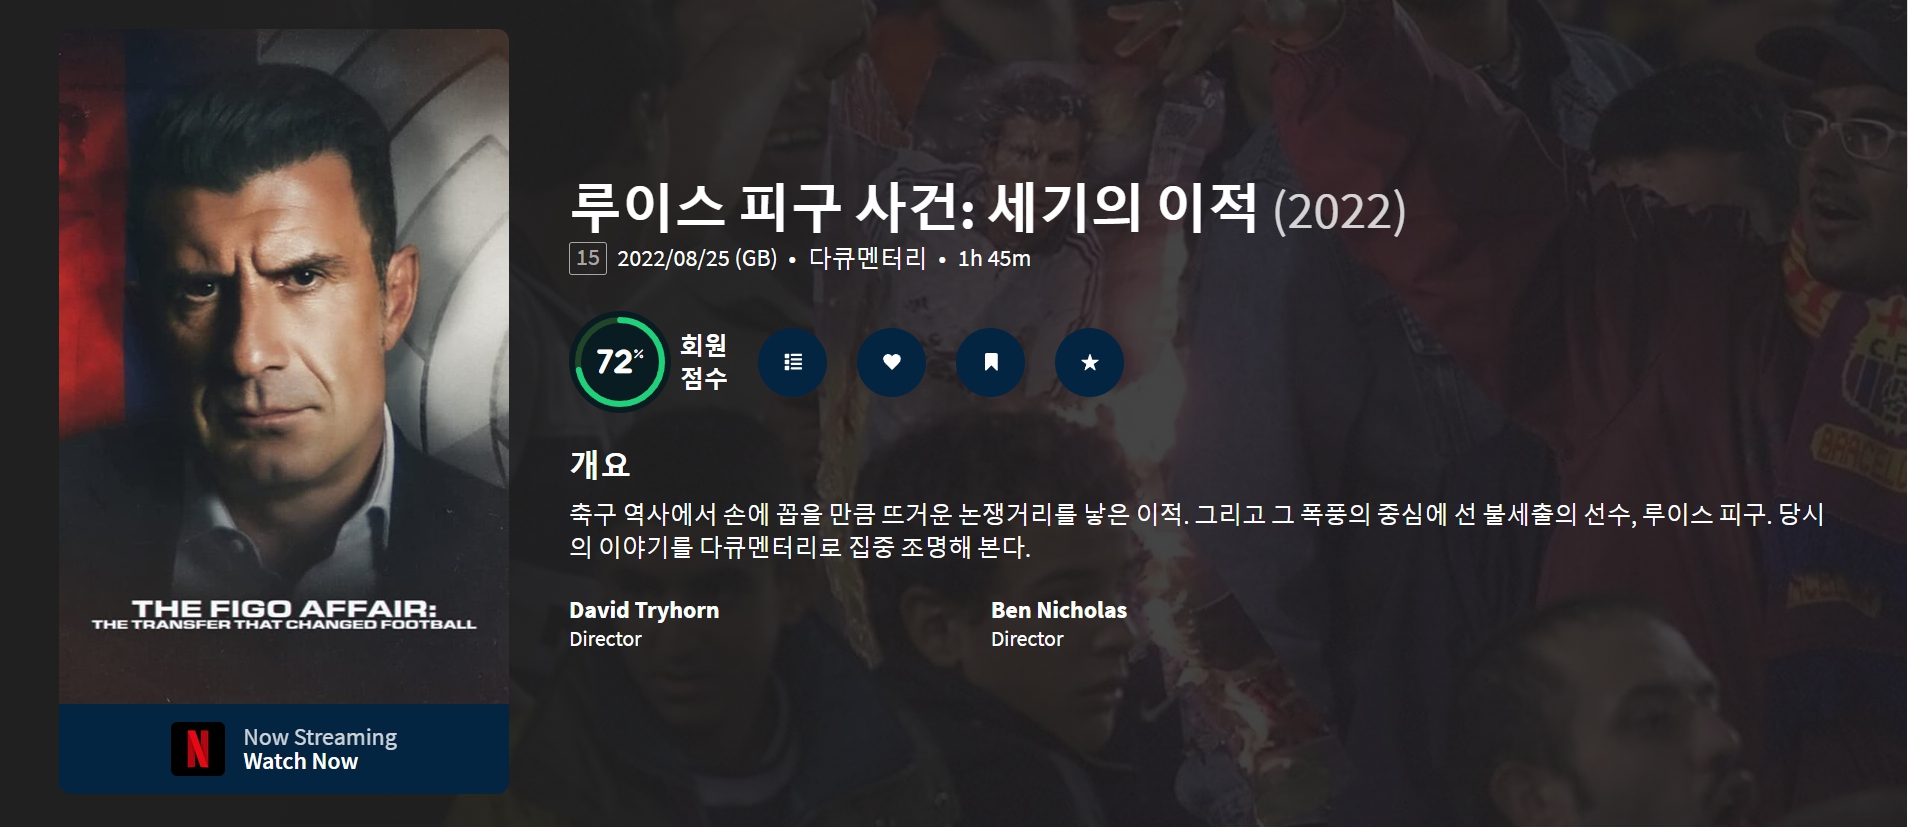Open the 다큐멘터리 genre link
The height and width of the screenshot is (827, 1908).
pos(867,258)
